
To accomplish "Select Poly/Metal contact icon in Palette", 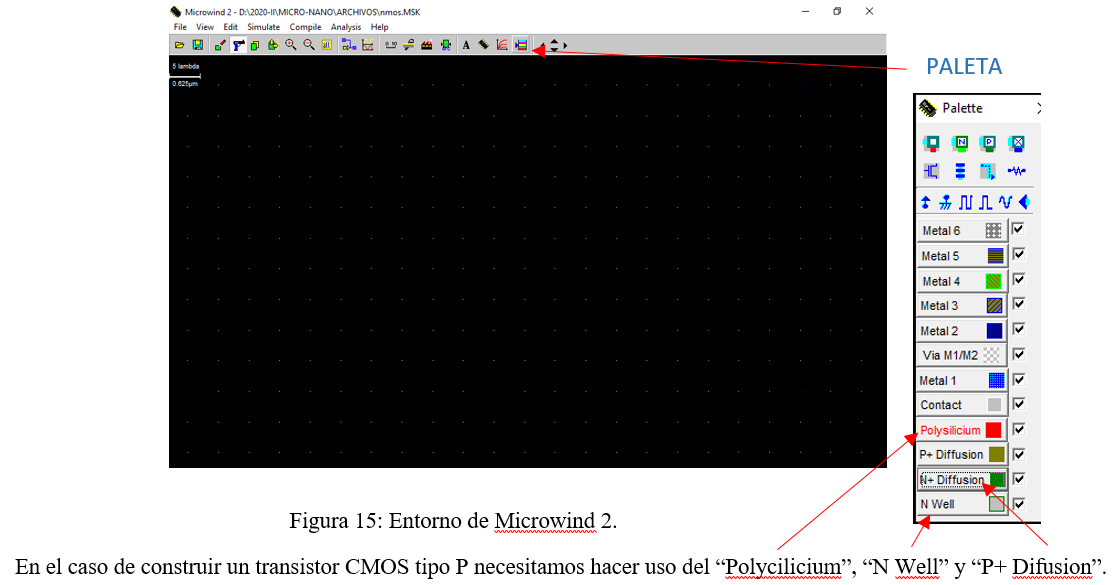I will 931,144.
